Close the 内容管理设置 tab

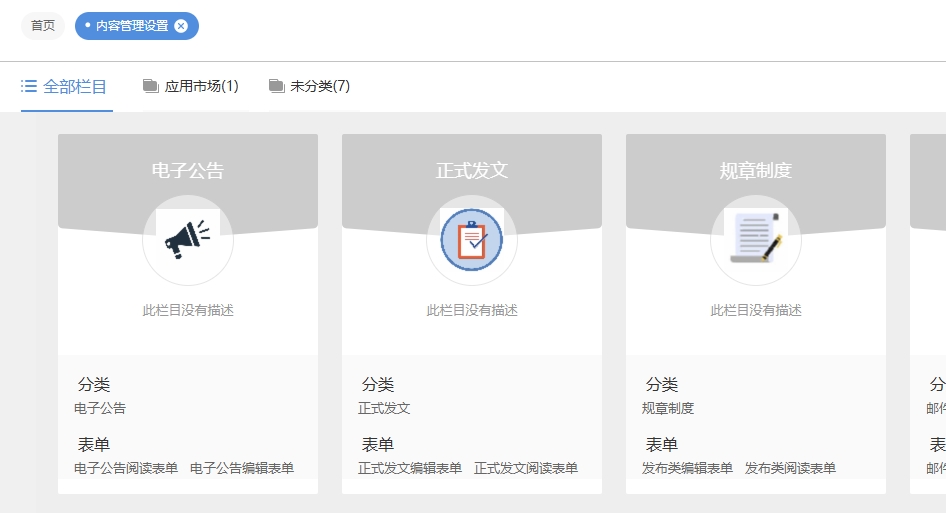tap(181, 26)
